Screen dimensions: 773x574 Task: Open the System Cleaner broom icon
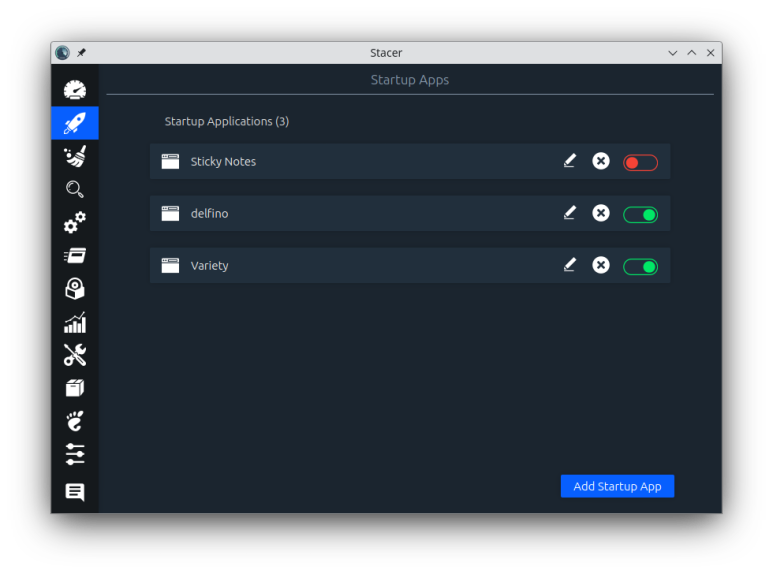[x=75, y=156]
